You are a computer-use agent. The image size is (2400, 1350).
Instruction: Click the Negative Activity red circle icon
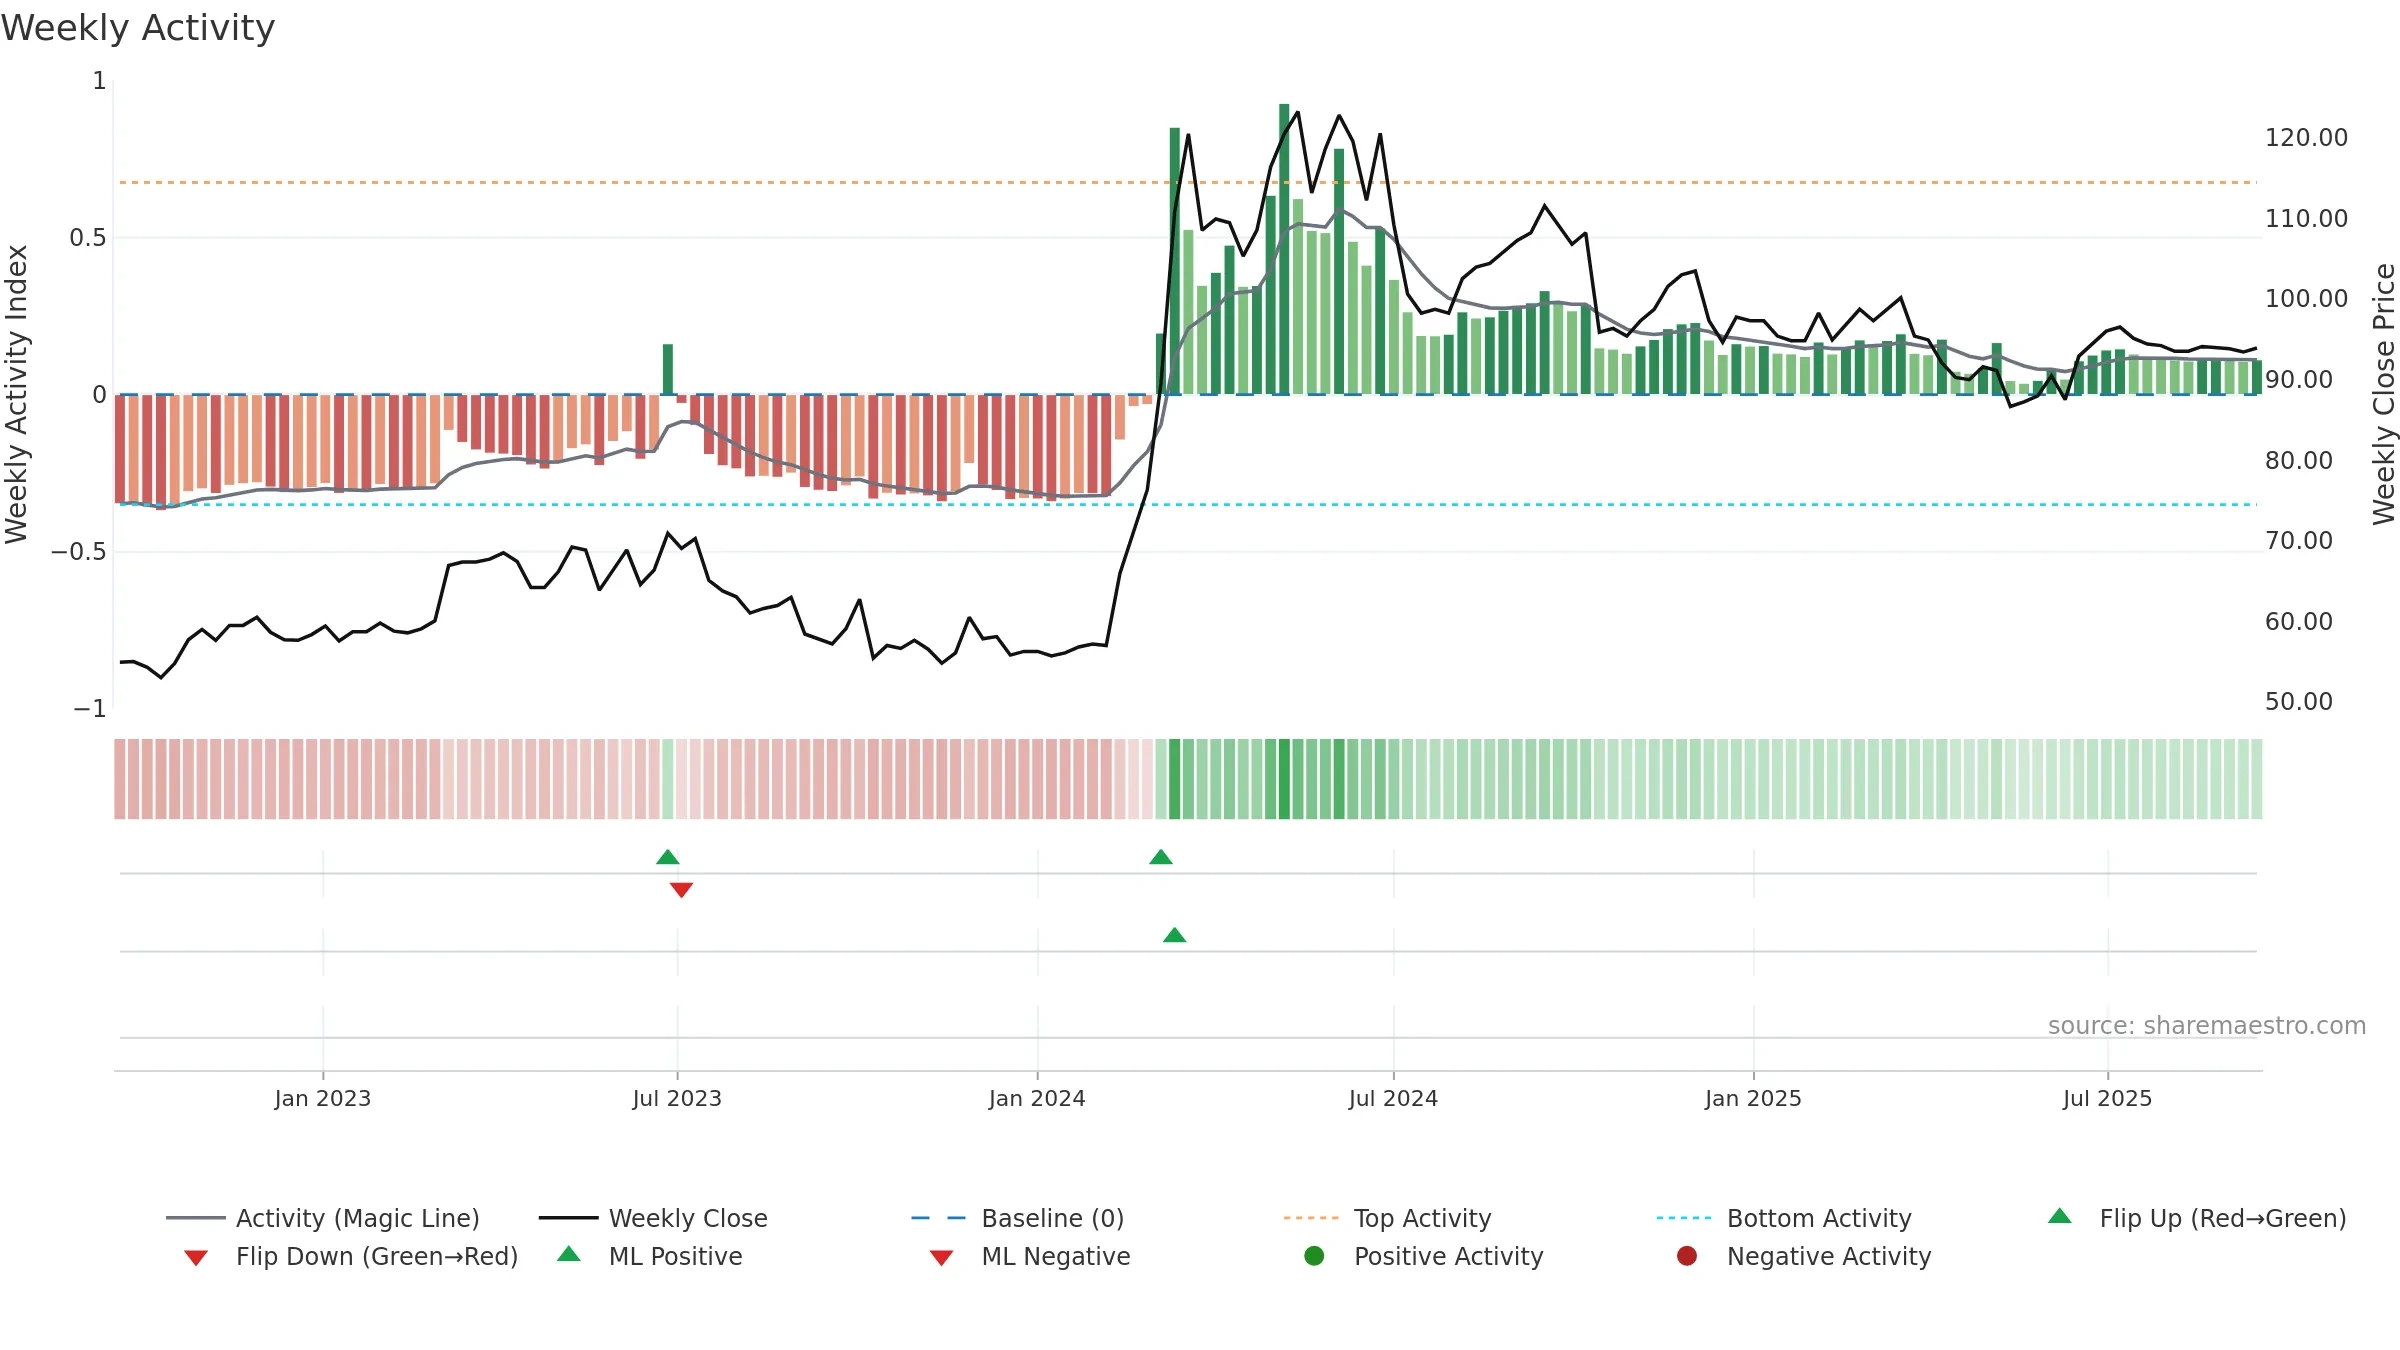point(1686,1255)
